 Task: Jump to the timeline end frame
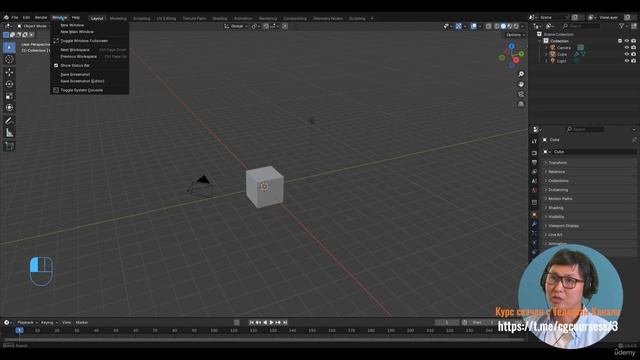tap(285, 322)
